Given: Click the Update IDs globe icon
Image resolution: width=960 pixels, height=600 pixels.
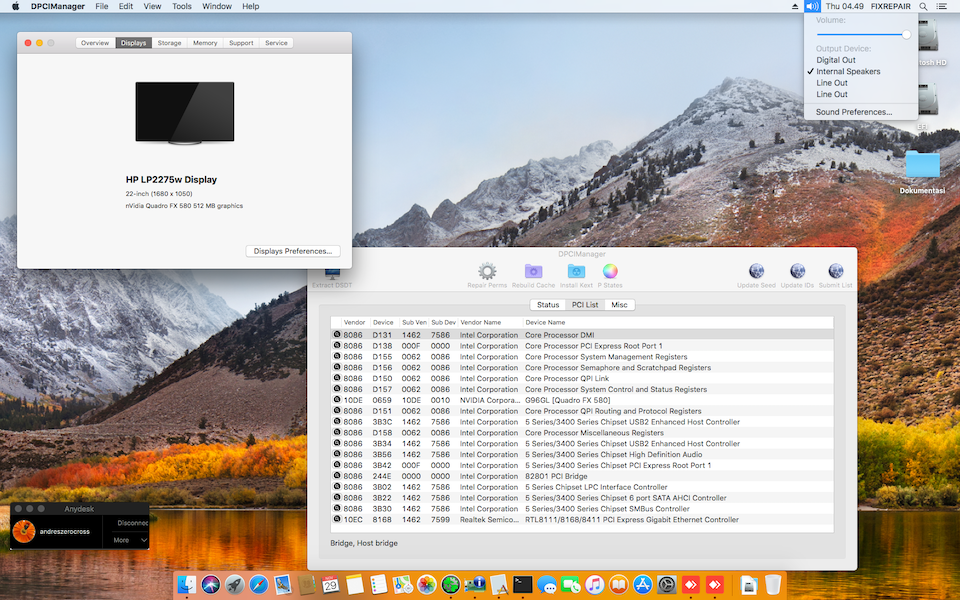Looking at the screenshot, I should [797, 272].
